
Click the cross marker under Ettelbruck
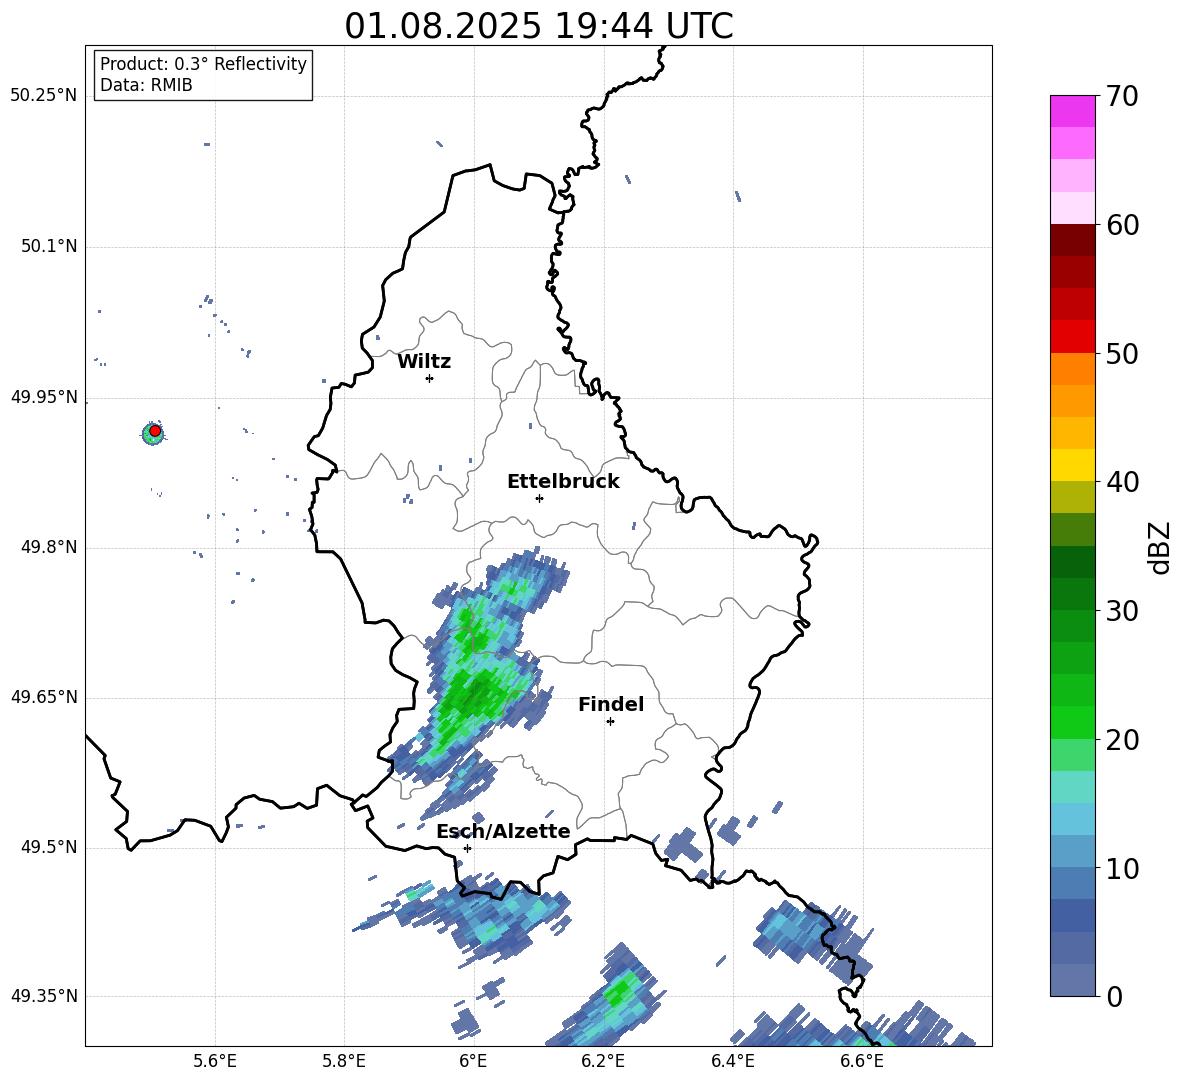(x=539, y=498)
